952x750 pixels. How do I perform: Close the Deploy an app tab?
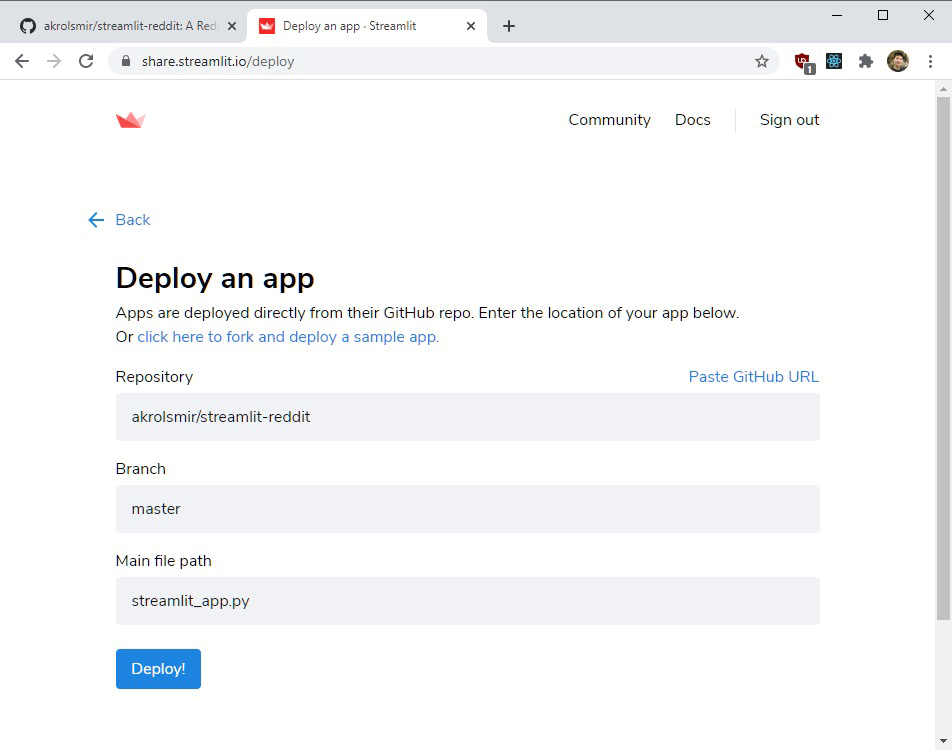(x=471, y=26)
